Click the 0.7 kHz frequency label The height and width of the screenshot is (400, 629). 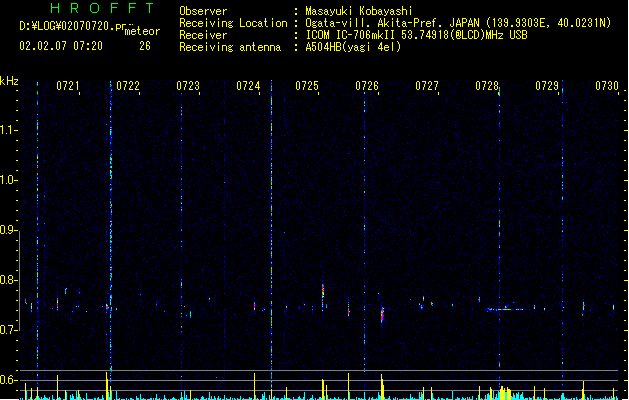[8, 330]
